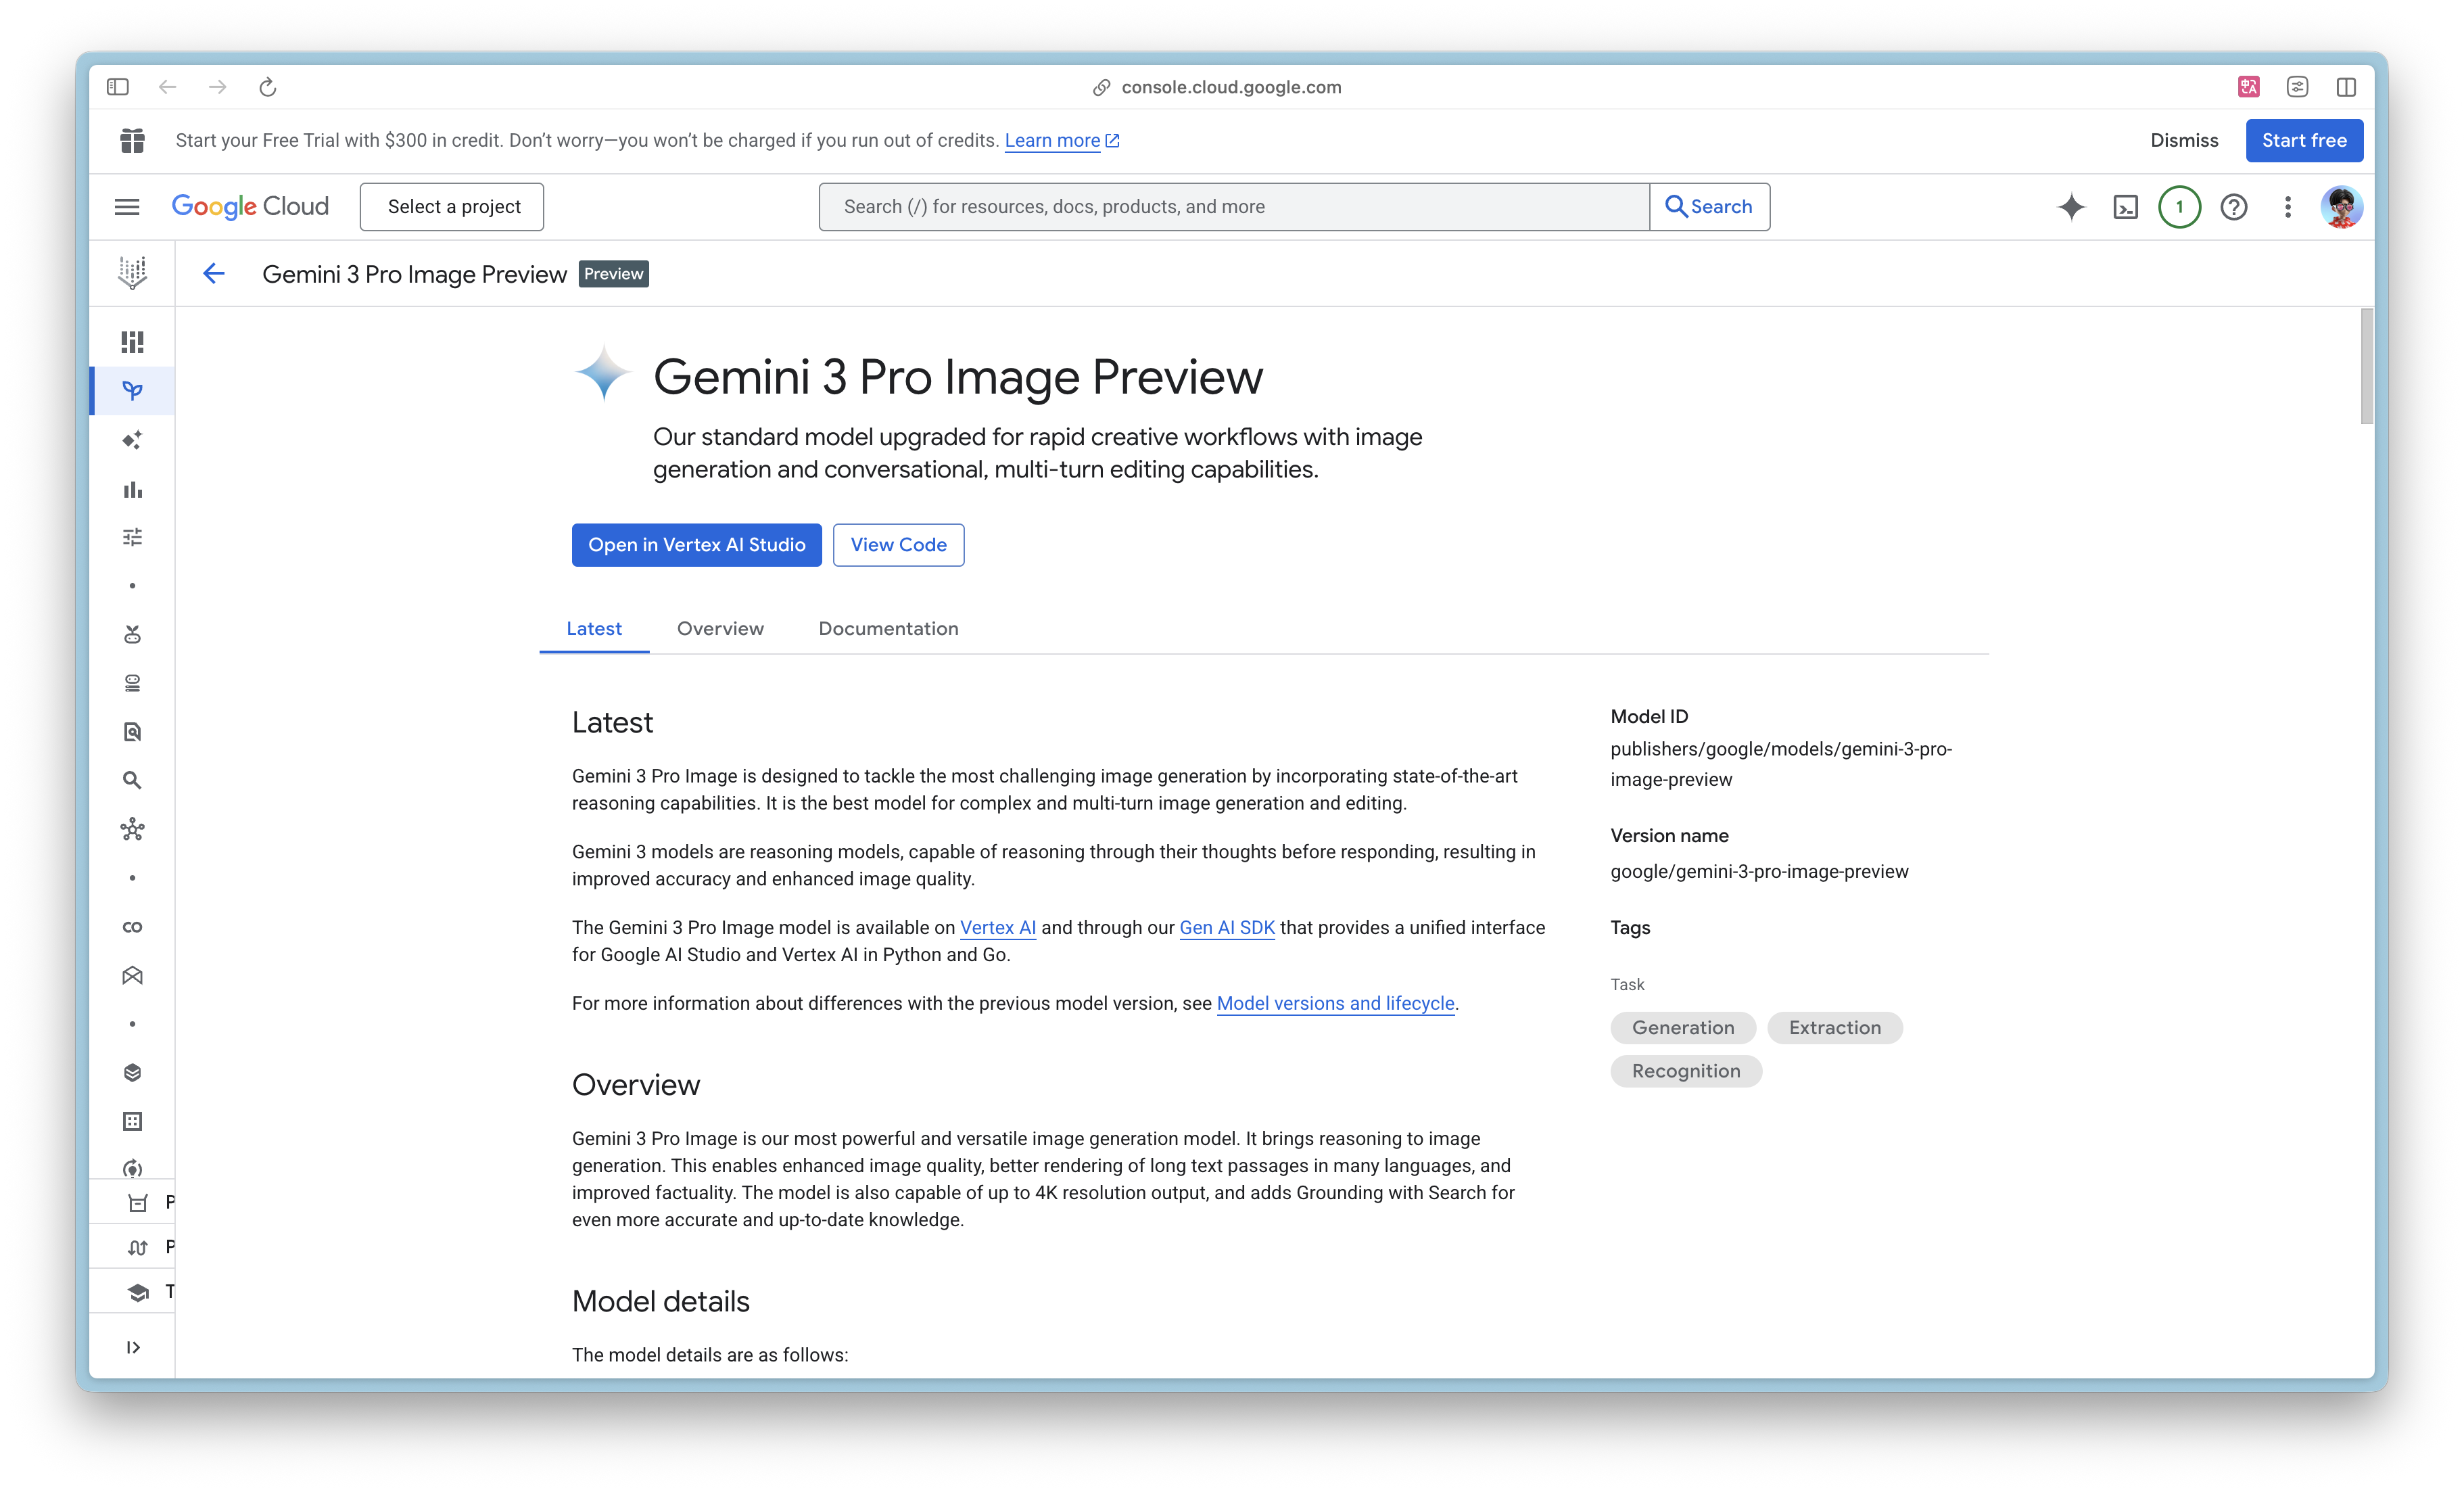Image resolution: width=2464 pixels, height=1492 pixels.
Task: Dismiss the free trial banner
Action: click(x=2184, y=140)
